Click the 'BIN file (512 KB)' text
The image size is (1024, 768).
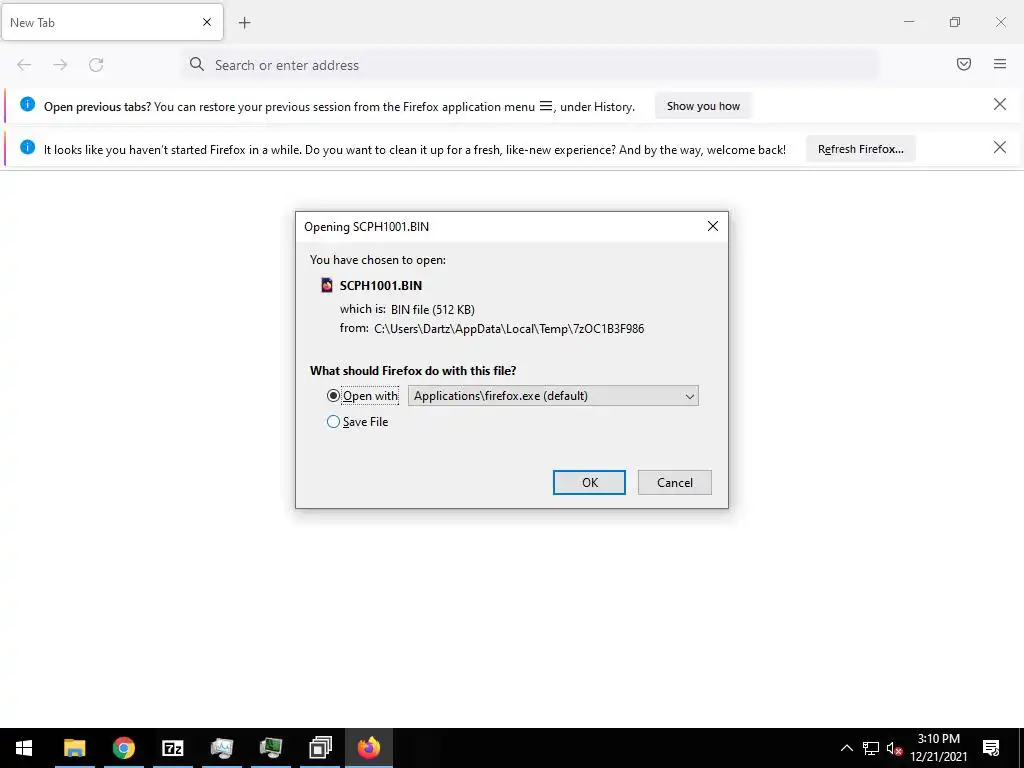point(433,310)
